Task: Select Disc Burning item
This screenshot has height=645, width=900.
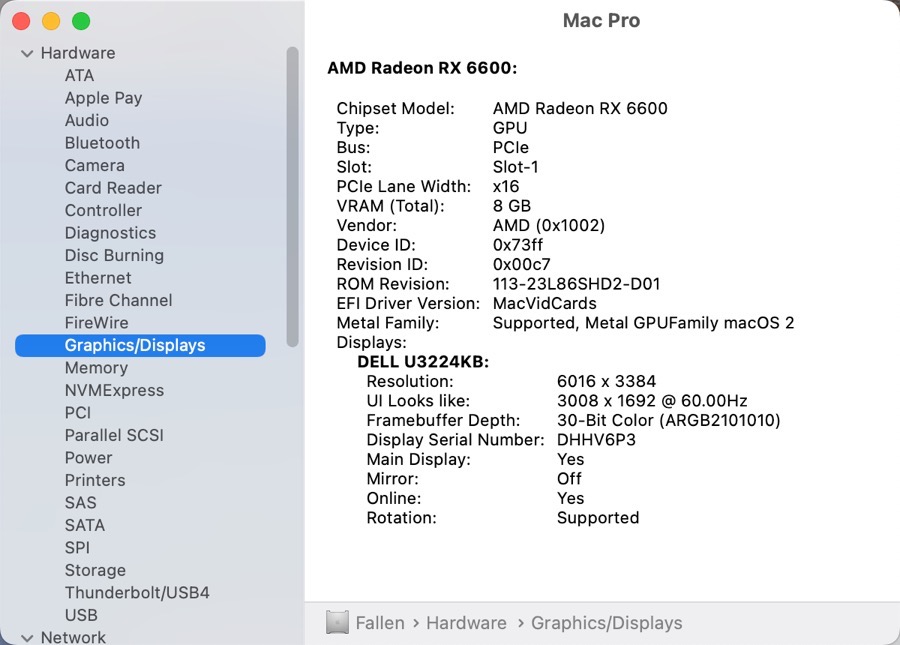Action: (114, 255)
